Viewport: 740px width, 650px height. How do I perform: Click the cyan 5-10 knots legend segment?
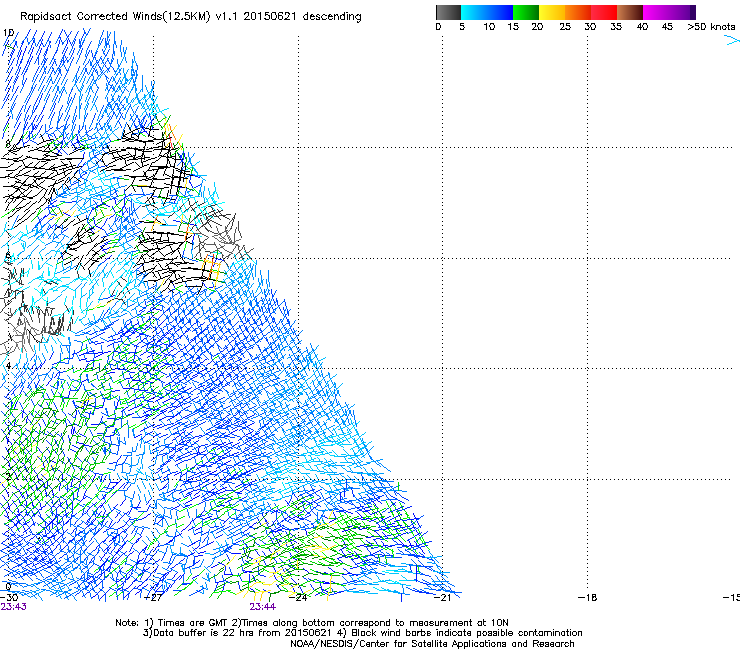[x=474, y=12]
